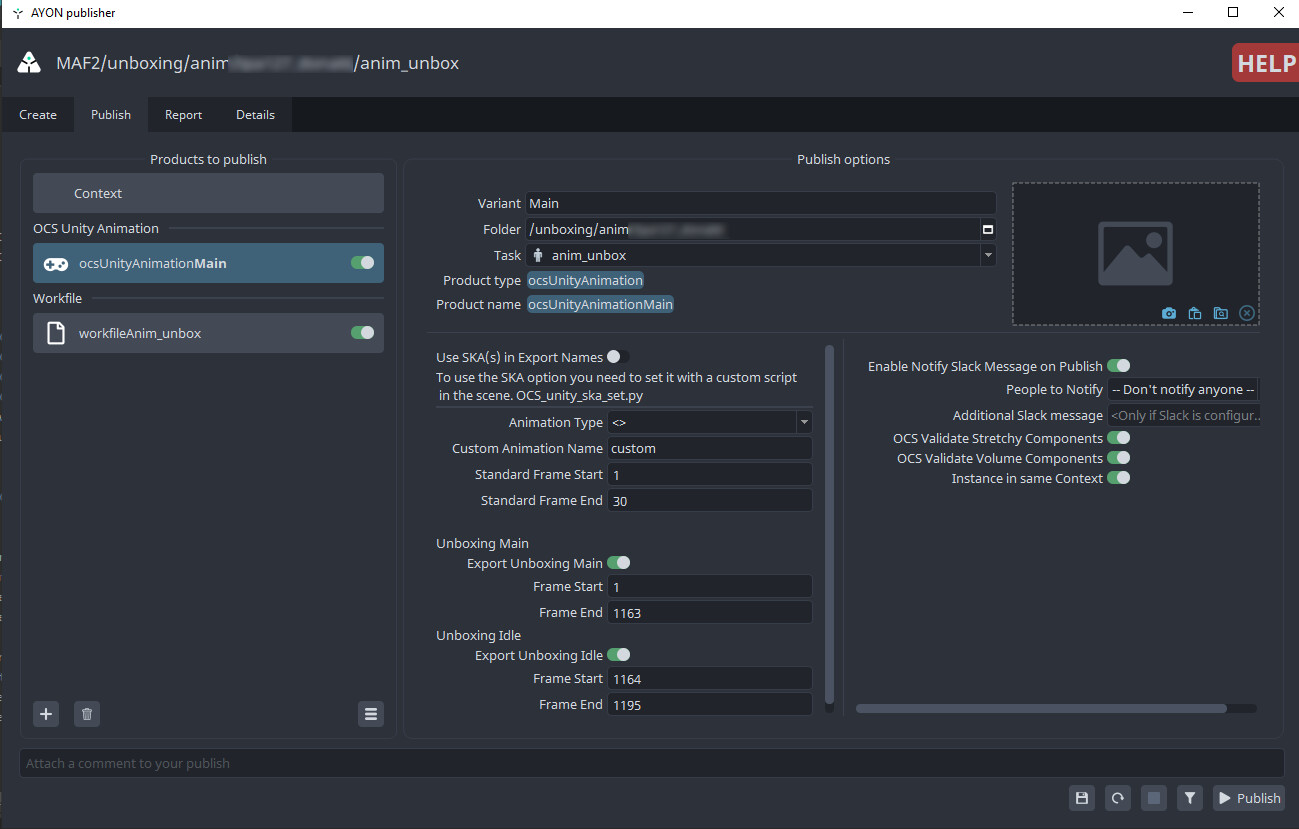Viewport: 1299px width, 829px height.
Task: Click the Publish button
Action: click(x=1249, y=798)
